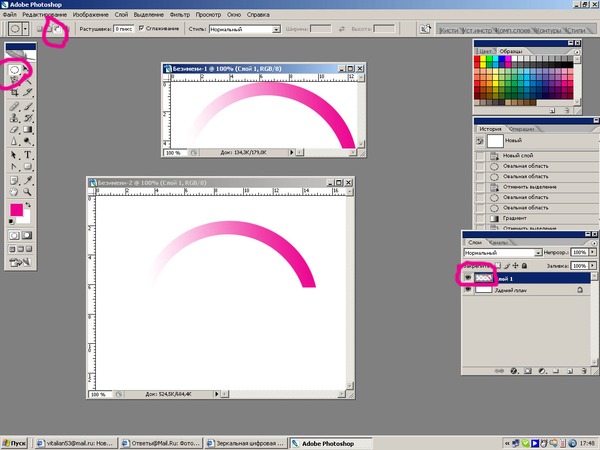Select the Zoom magnifier tool
This screenshot has width=600, height=450.
coord(27,192)
